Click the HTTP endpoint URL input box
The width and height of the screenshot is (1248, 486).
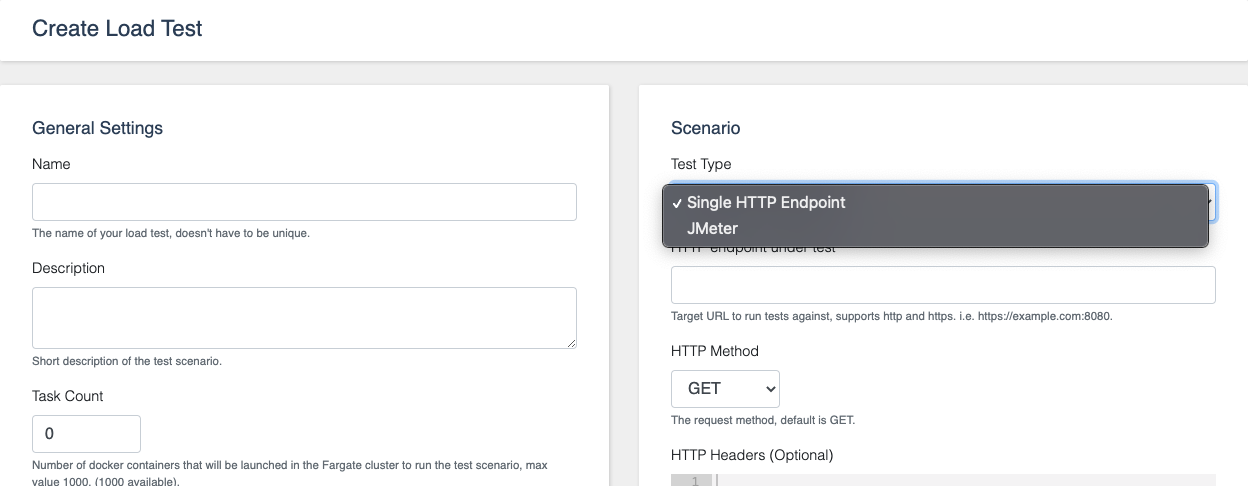click(943, 285)
